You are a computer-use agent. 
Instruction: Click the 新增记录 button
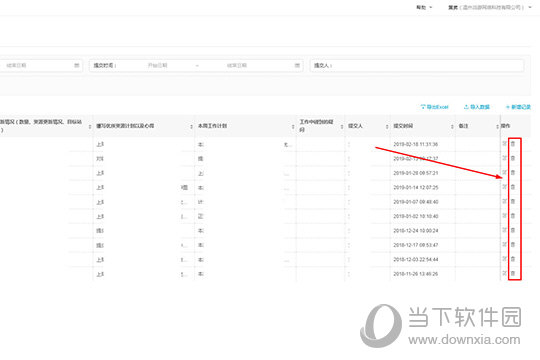point(518,107)
